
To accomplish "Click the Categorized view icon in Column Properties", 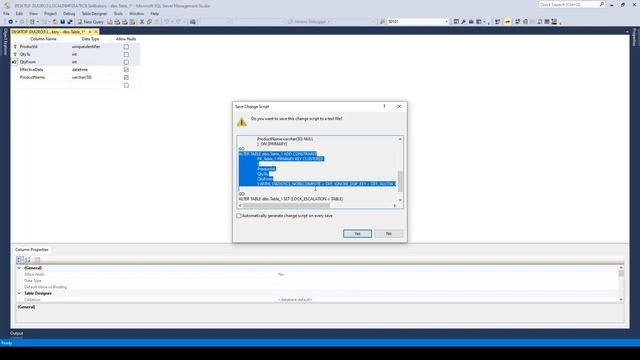I will click(20, 260).
